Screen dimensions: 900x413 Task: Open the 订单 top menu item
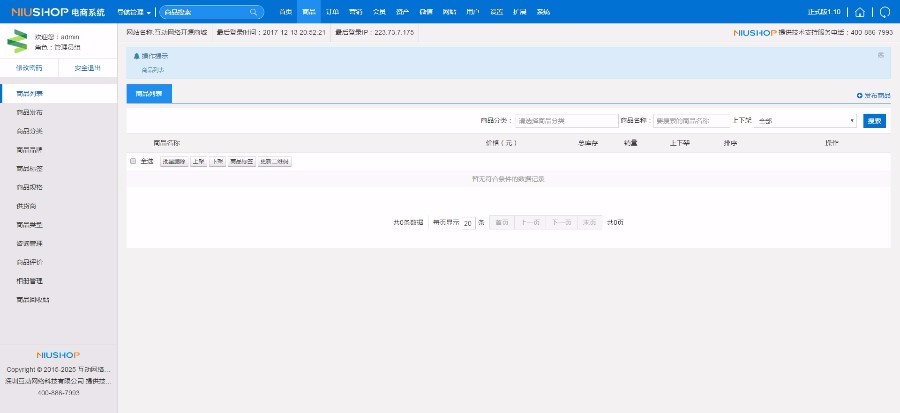332,12
